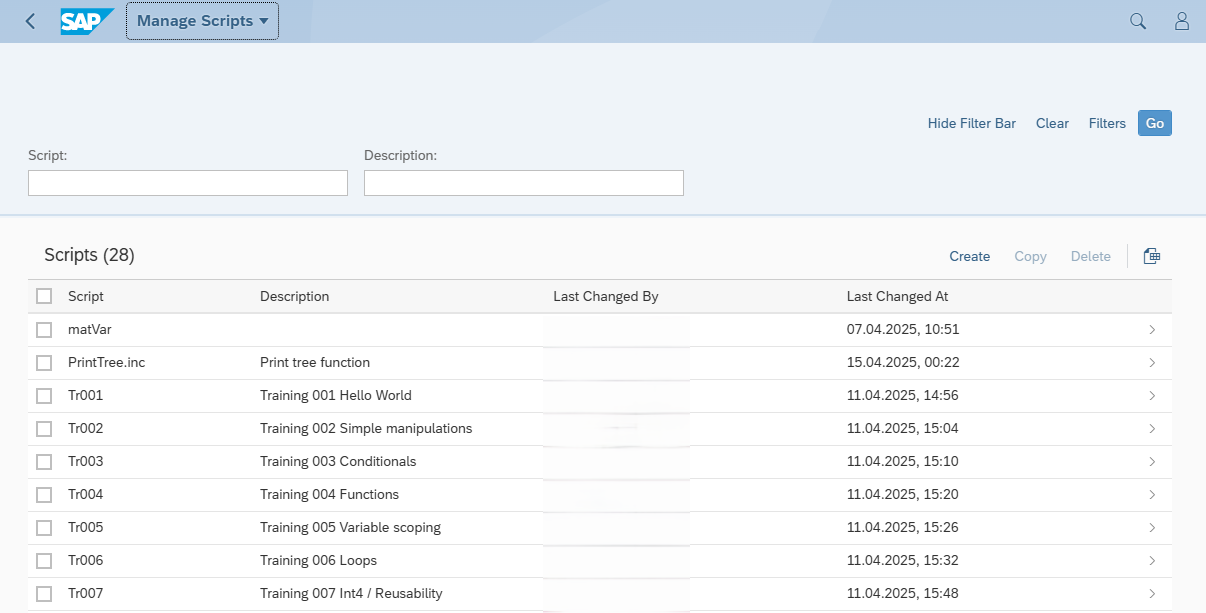Open matVar row navigation arrow
This screenshot has width=1206, height=613.
tap(1152, 330)
